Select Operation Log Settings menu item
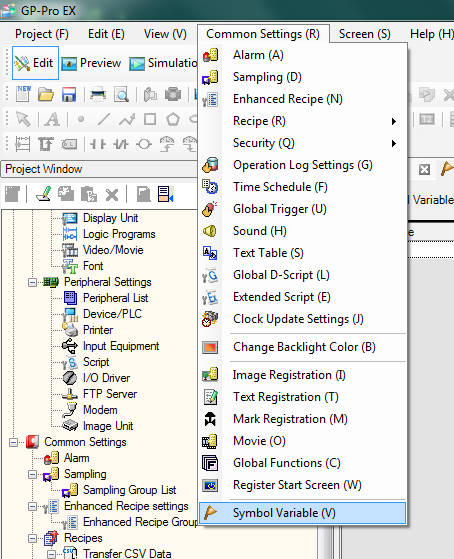Image resolution: width=454 pixels, height=559 pixels. tap(302, 165)
